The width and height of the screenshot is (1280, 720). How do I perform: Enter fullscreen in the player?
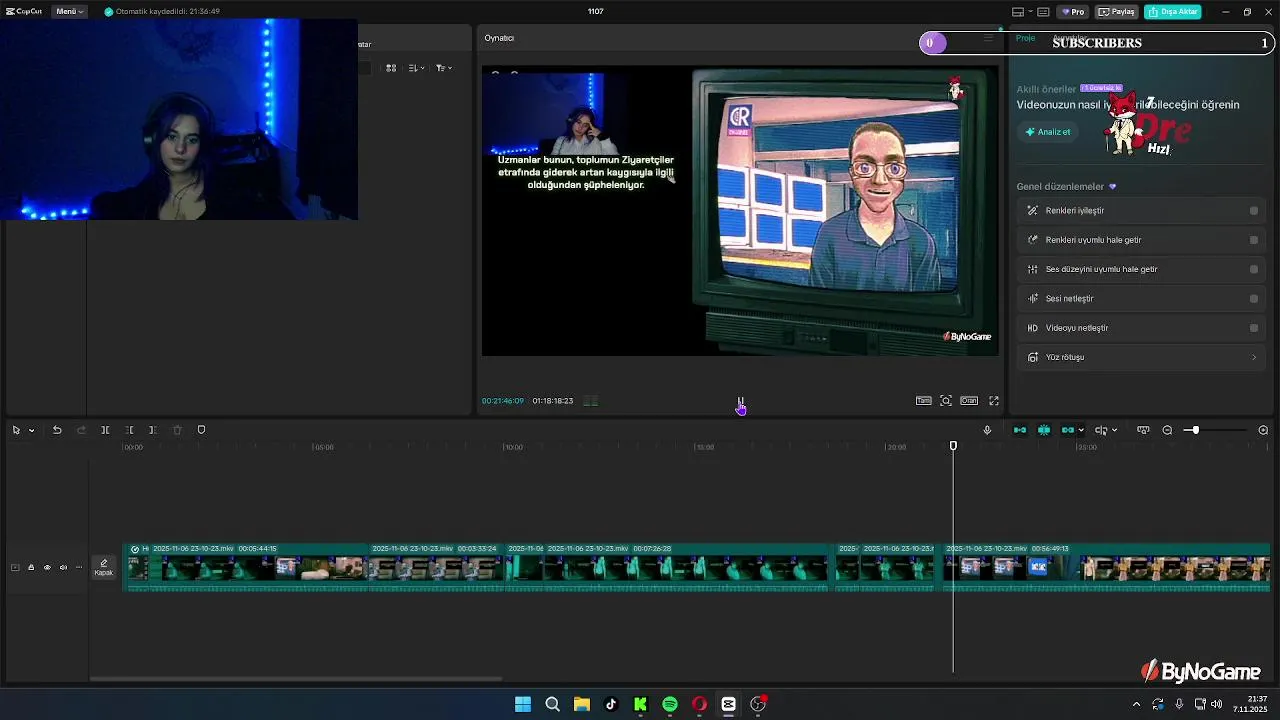point(994,401)
